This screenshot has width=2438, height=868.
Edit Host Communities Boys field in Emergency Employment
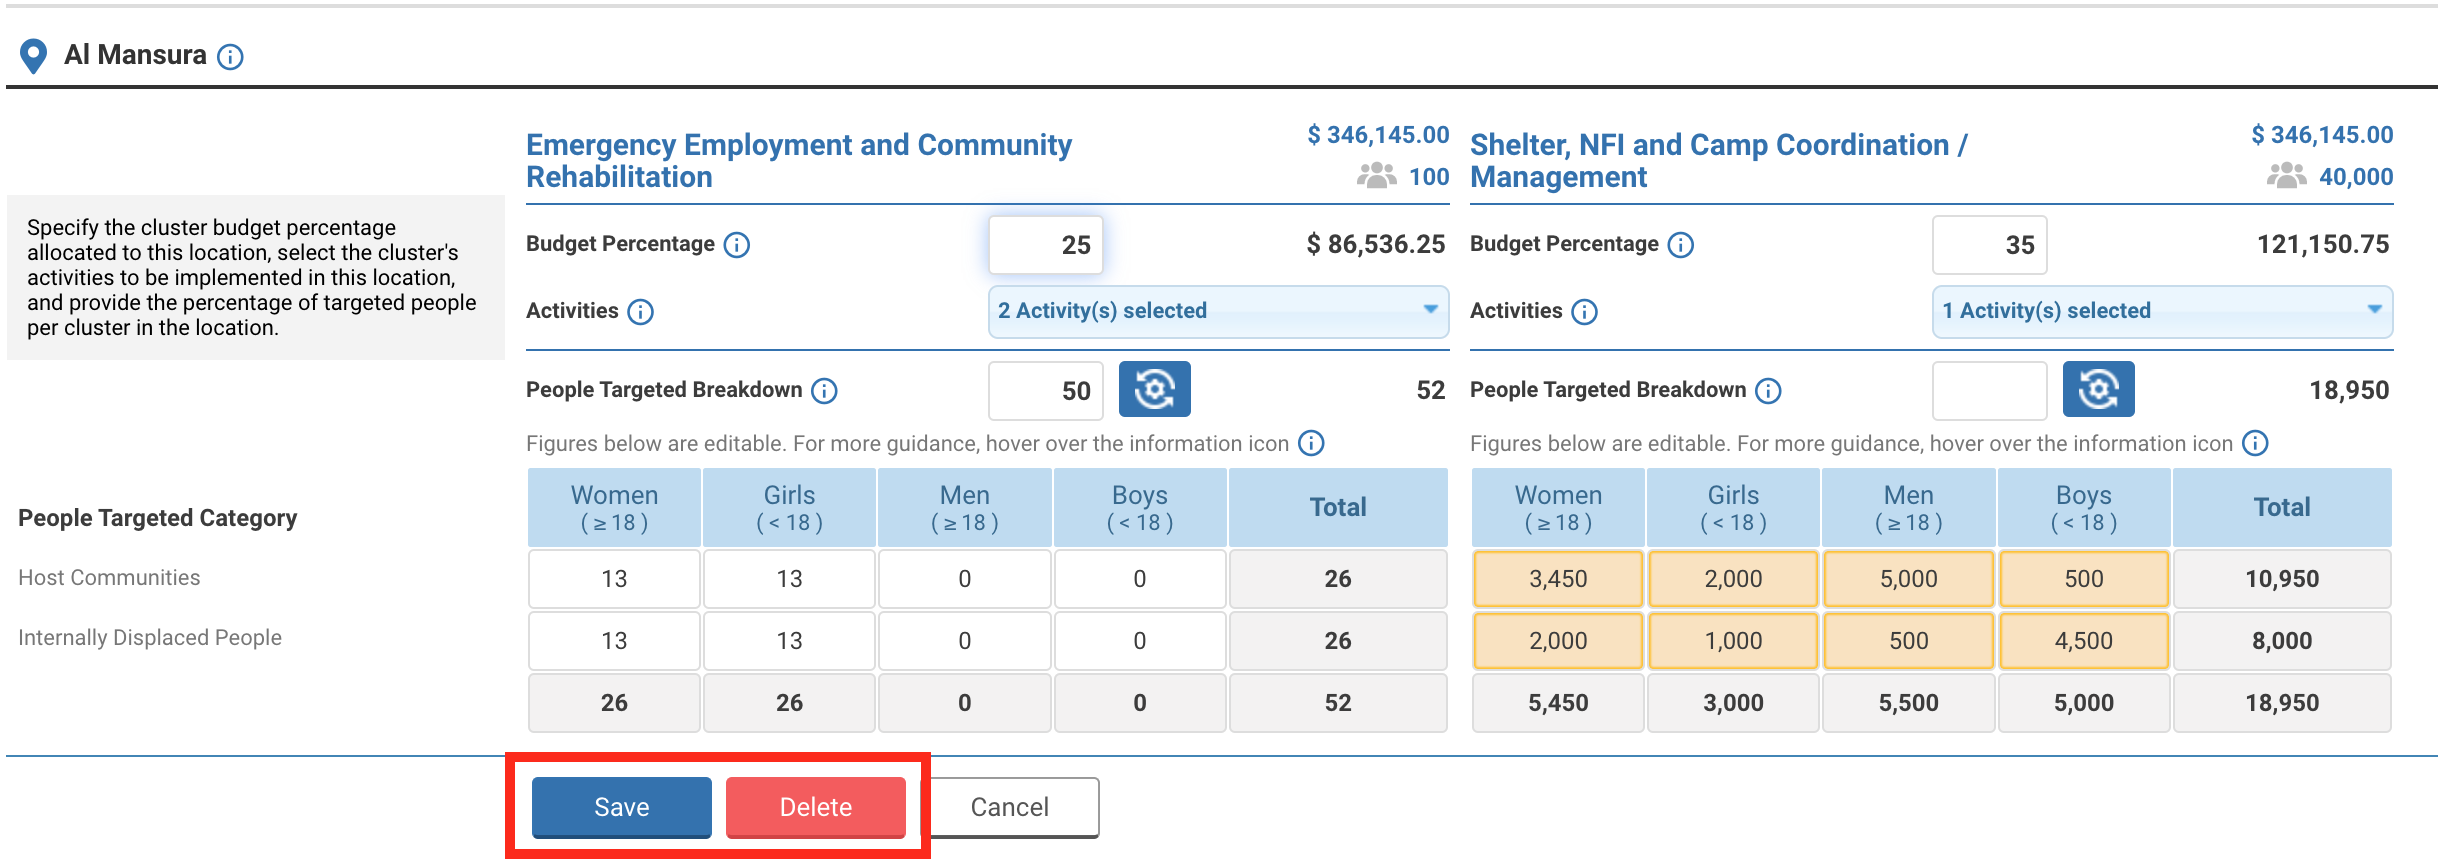click(x=1139, y=579)
